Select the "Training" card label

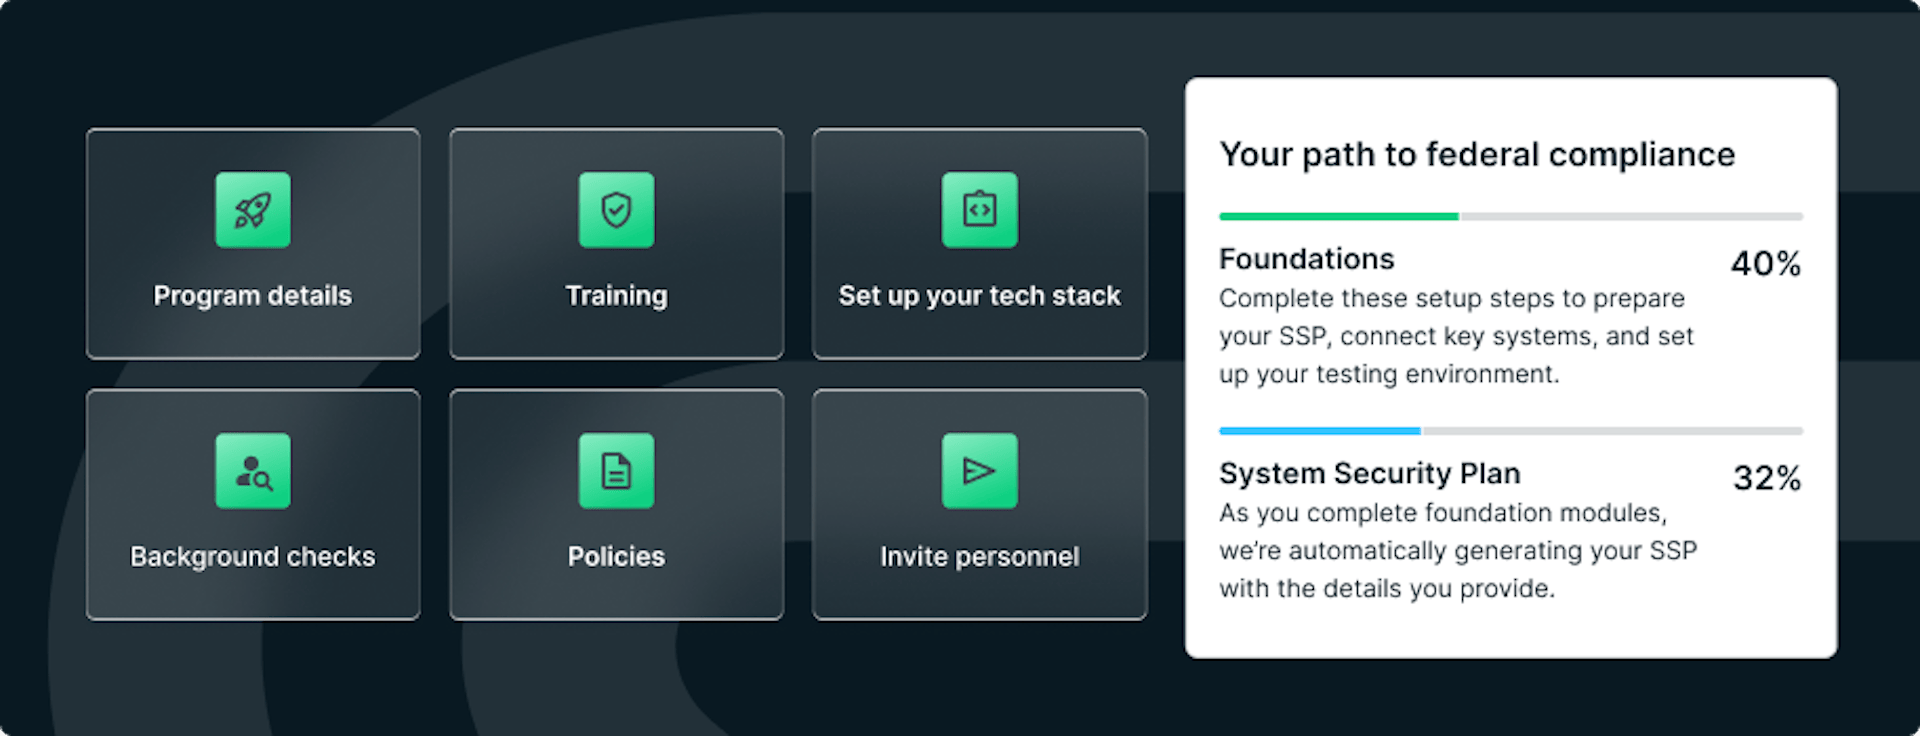point(616,296)
